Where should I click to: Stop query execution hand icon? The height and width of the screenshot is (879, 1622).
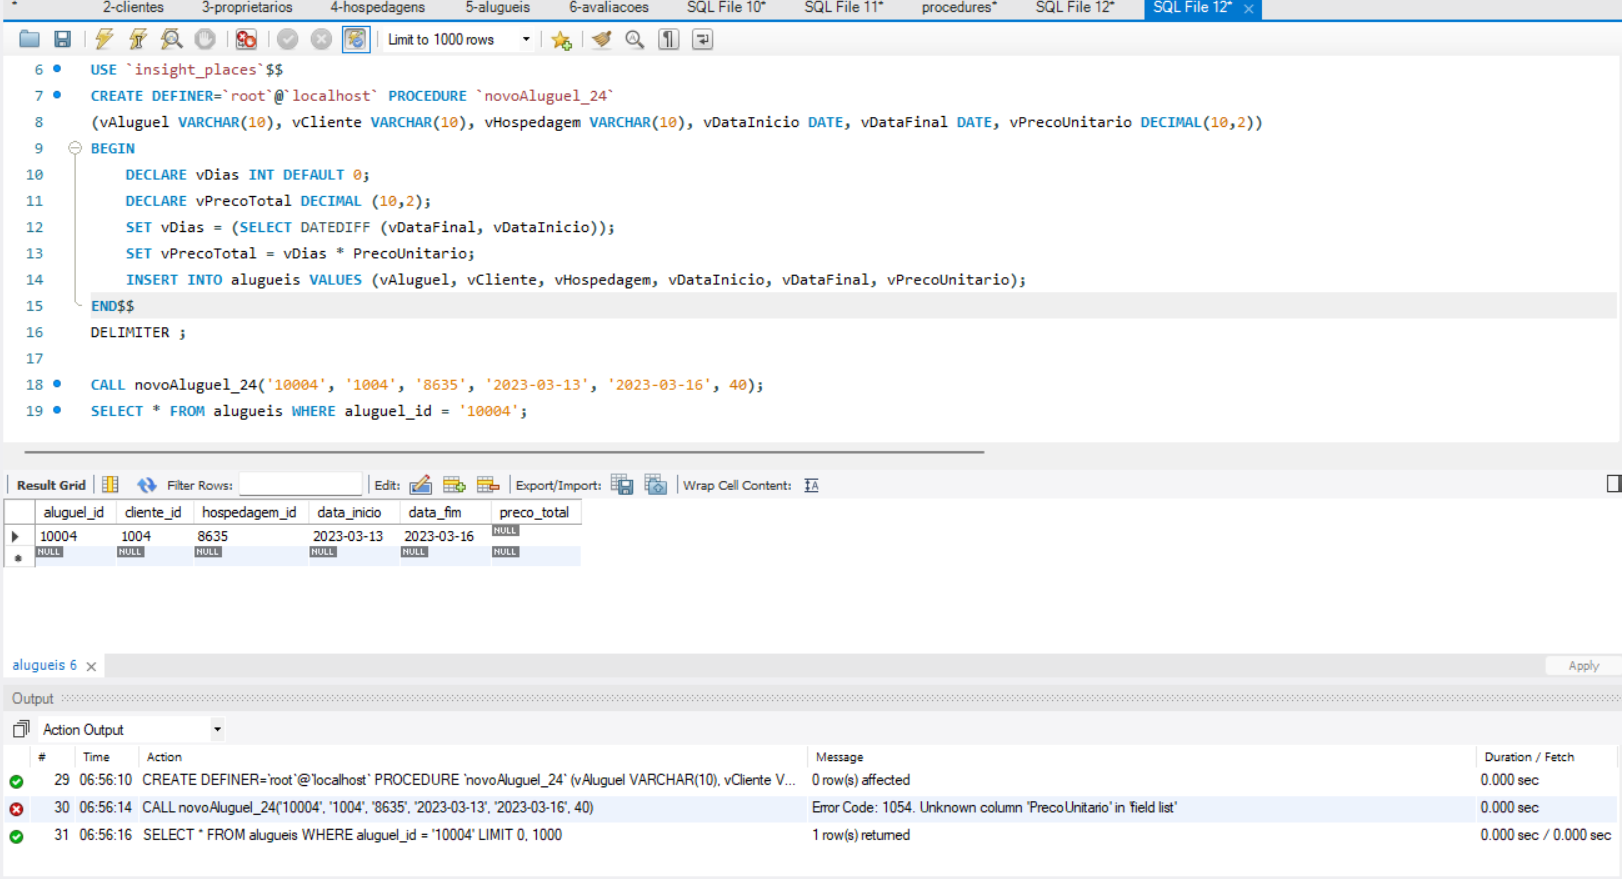[205, 40]
